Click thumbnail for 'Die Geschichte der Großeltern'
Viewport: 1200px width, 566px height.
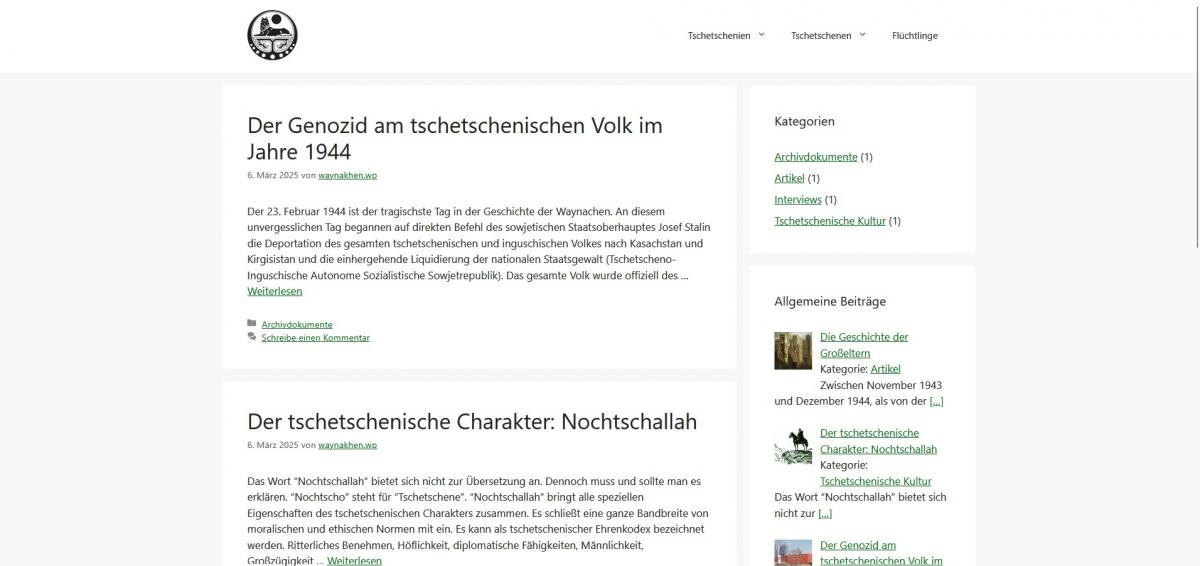[793, 350]
